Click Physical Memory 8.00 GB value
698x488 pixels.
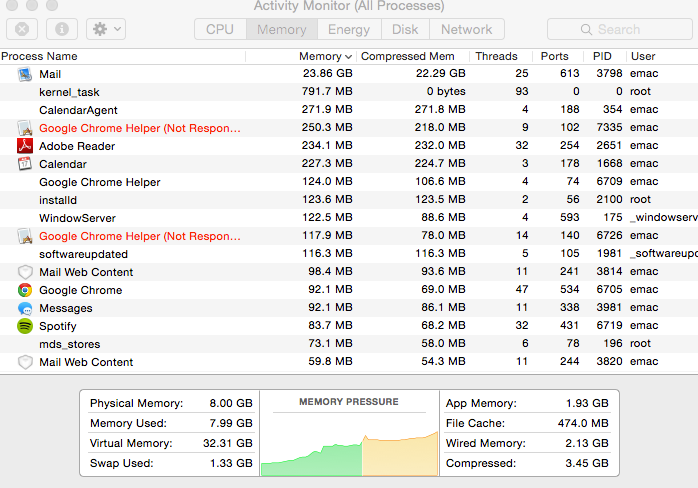[x=231, y=403]
